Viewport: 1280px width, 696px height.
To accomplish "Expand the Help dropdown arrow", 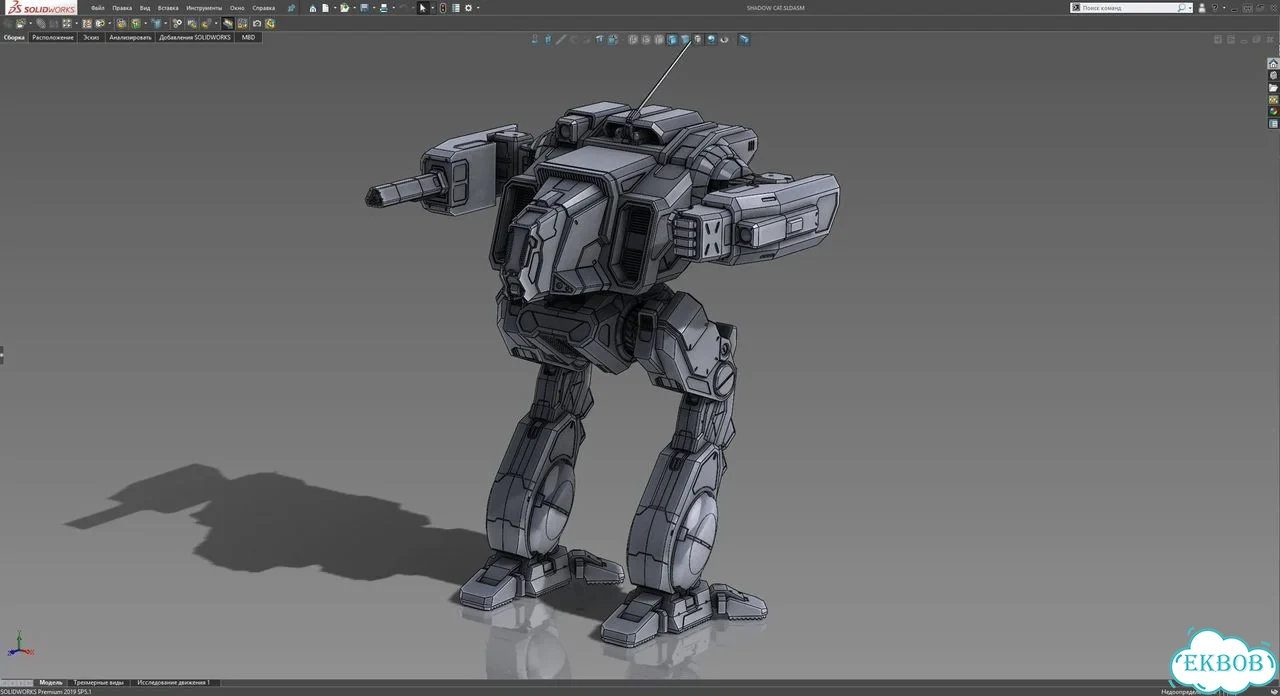I will (1224, 8).
